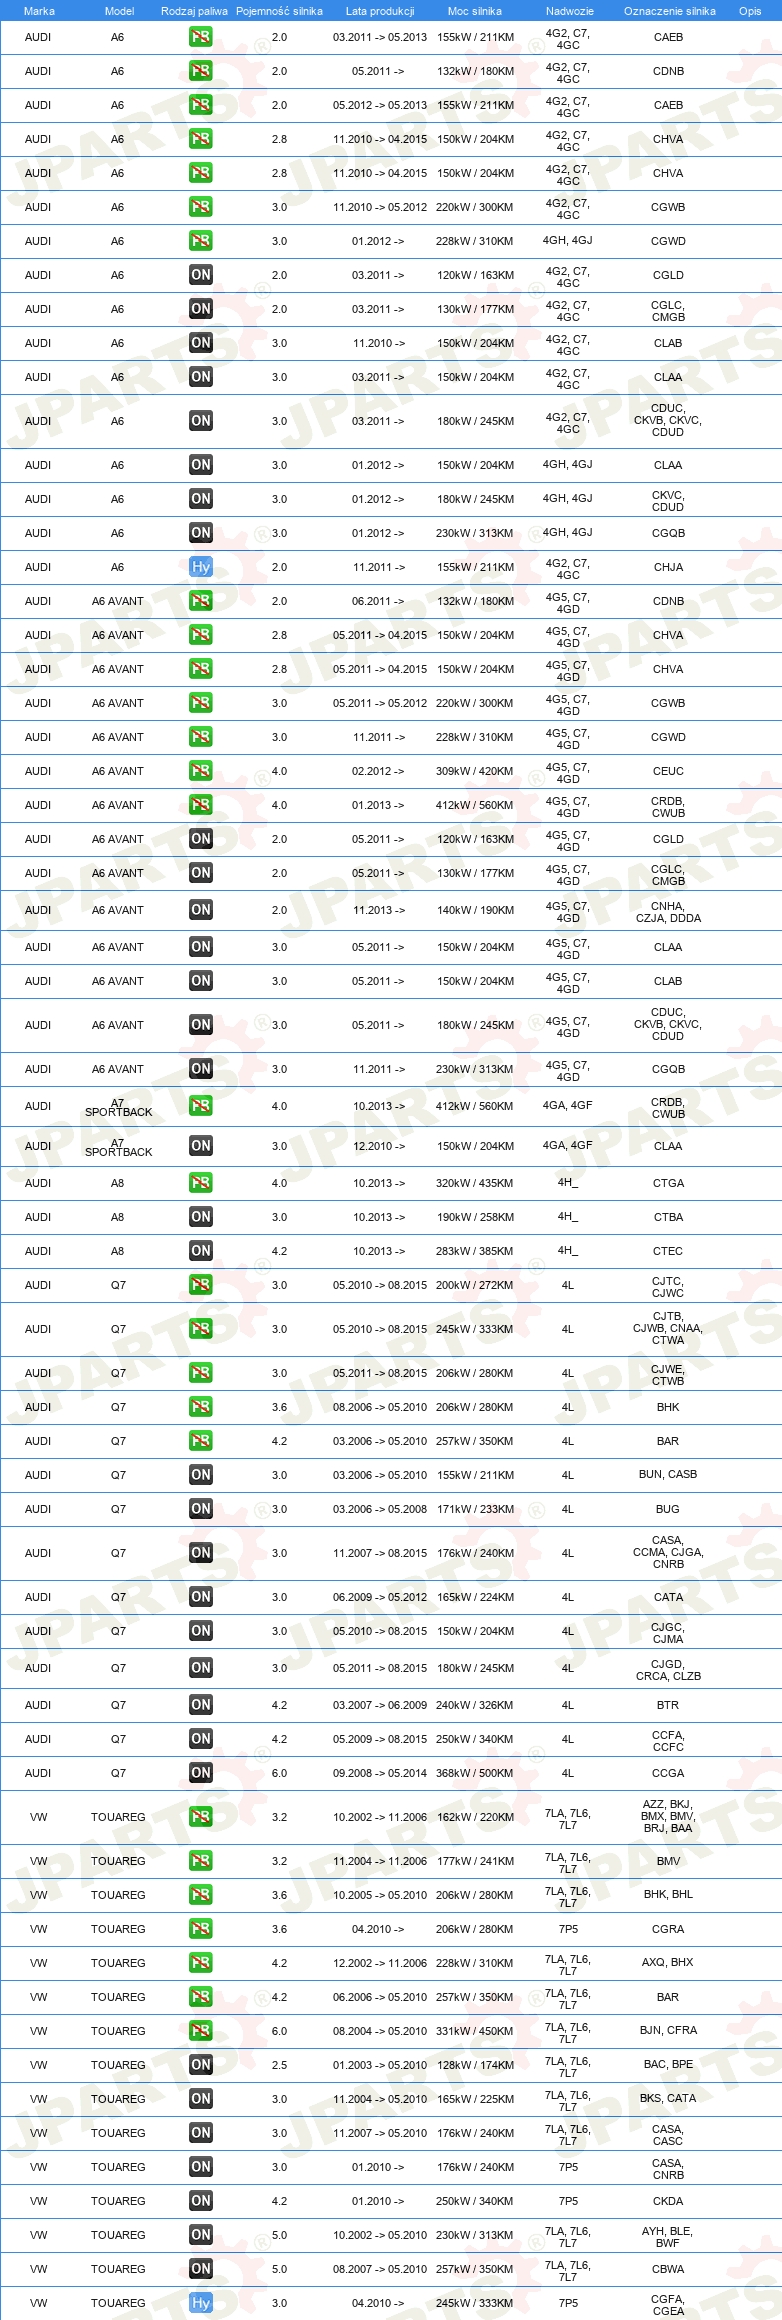
Task: Click the production years '08.2004 -> 05.2010'
Action: (x=380, y=2031)
